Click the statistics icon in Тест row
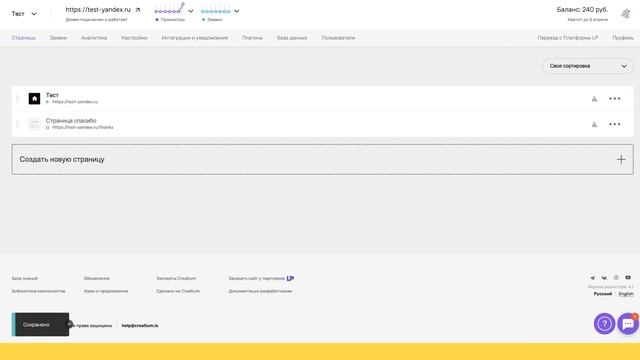The width and height of the screenshot is (640, 360). pyautogui.click(x=594, y=99)
